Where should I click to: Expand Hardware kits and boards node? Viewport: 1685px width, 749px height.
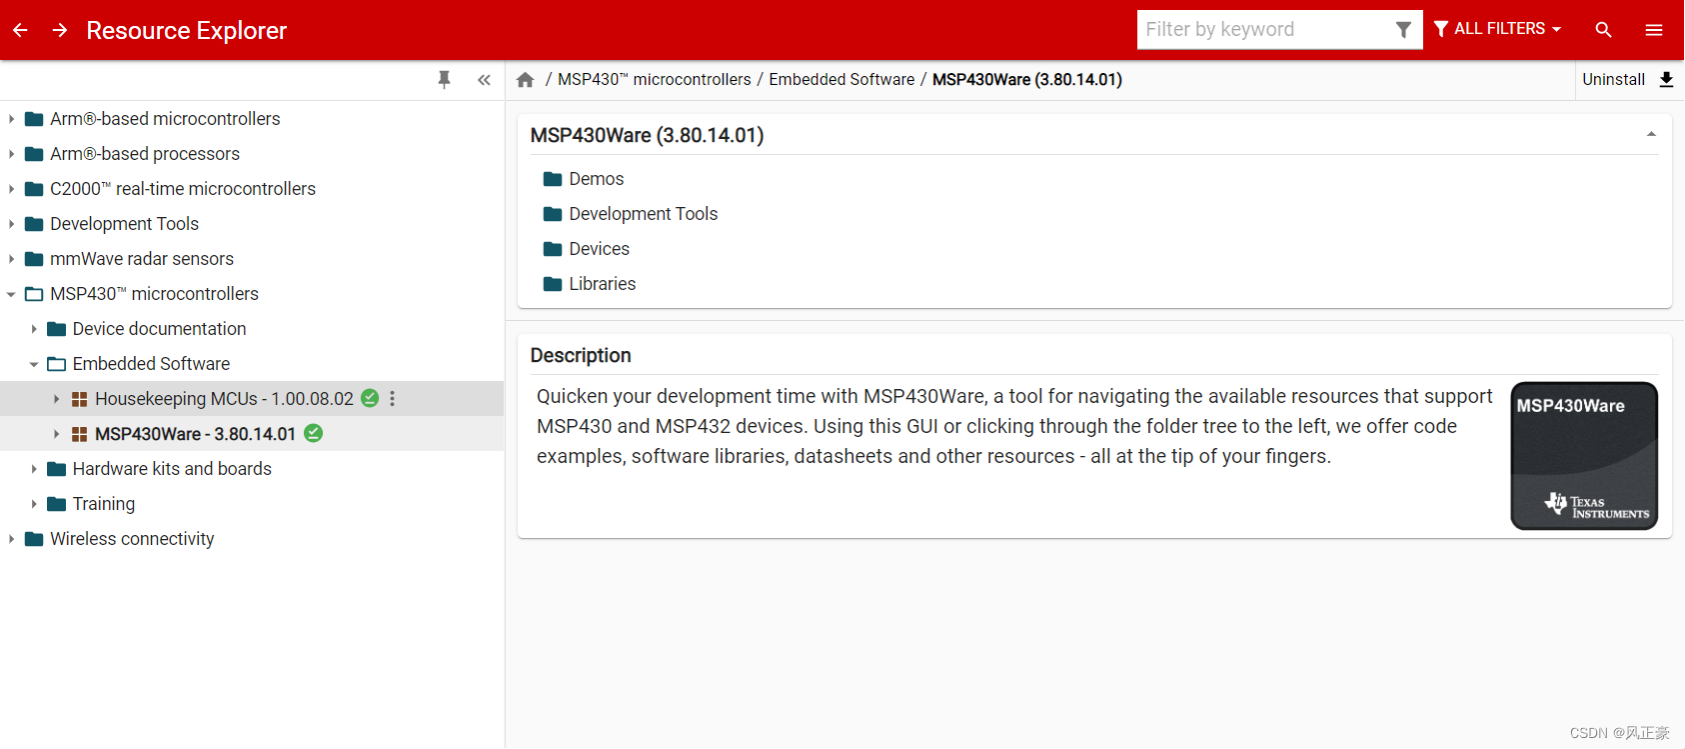coord(33,469)
